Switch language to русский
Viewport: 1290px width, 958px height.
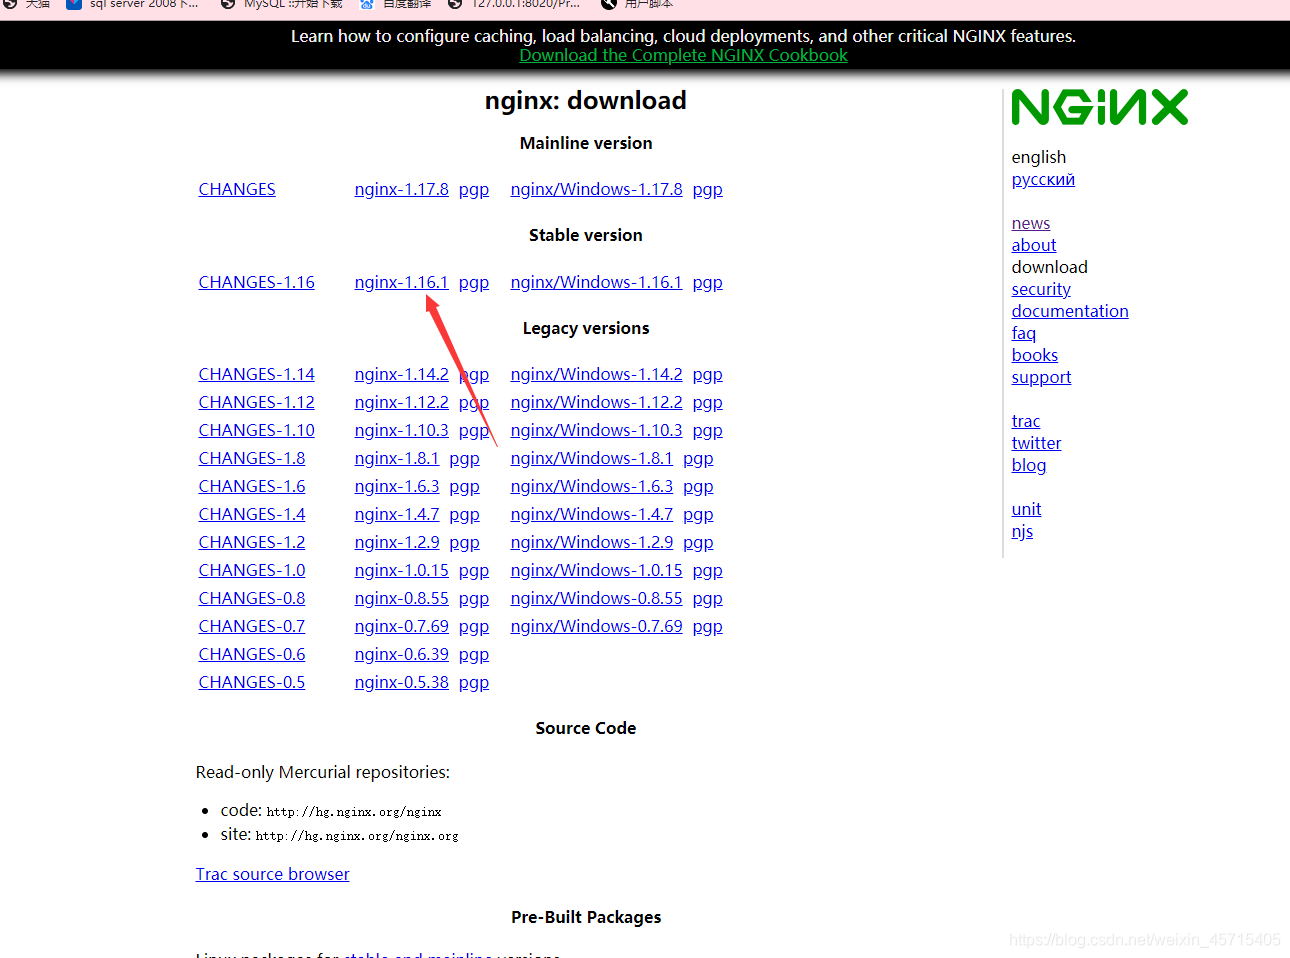point(1043,179)
